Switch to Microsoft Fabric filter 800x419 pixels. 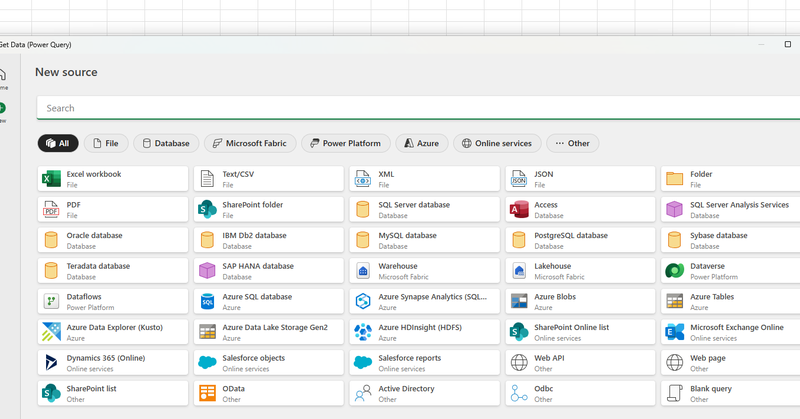(250, 143)
